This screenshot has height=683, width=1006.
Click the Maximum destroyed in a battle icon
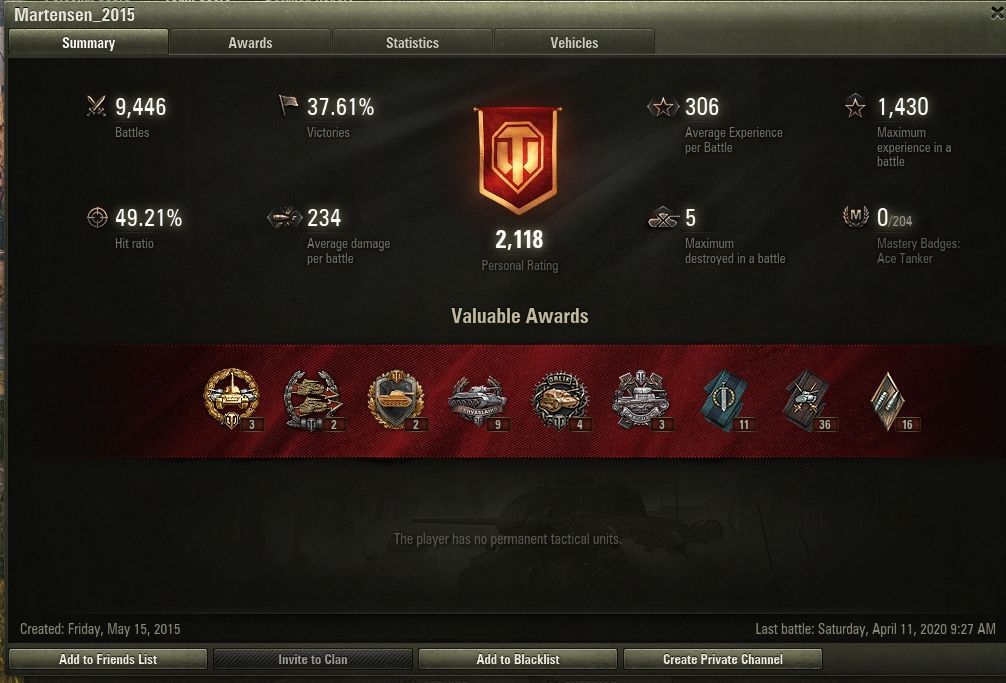(x=663, y=218)
